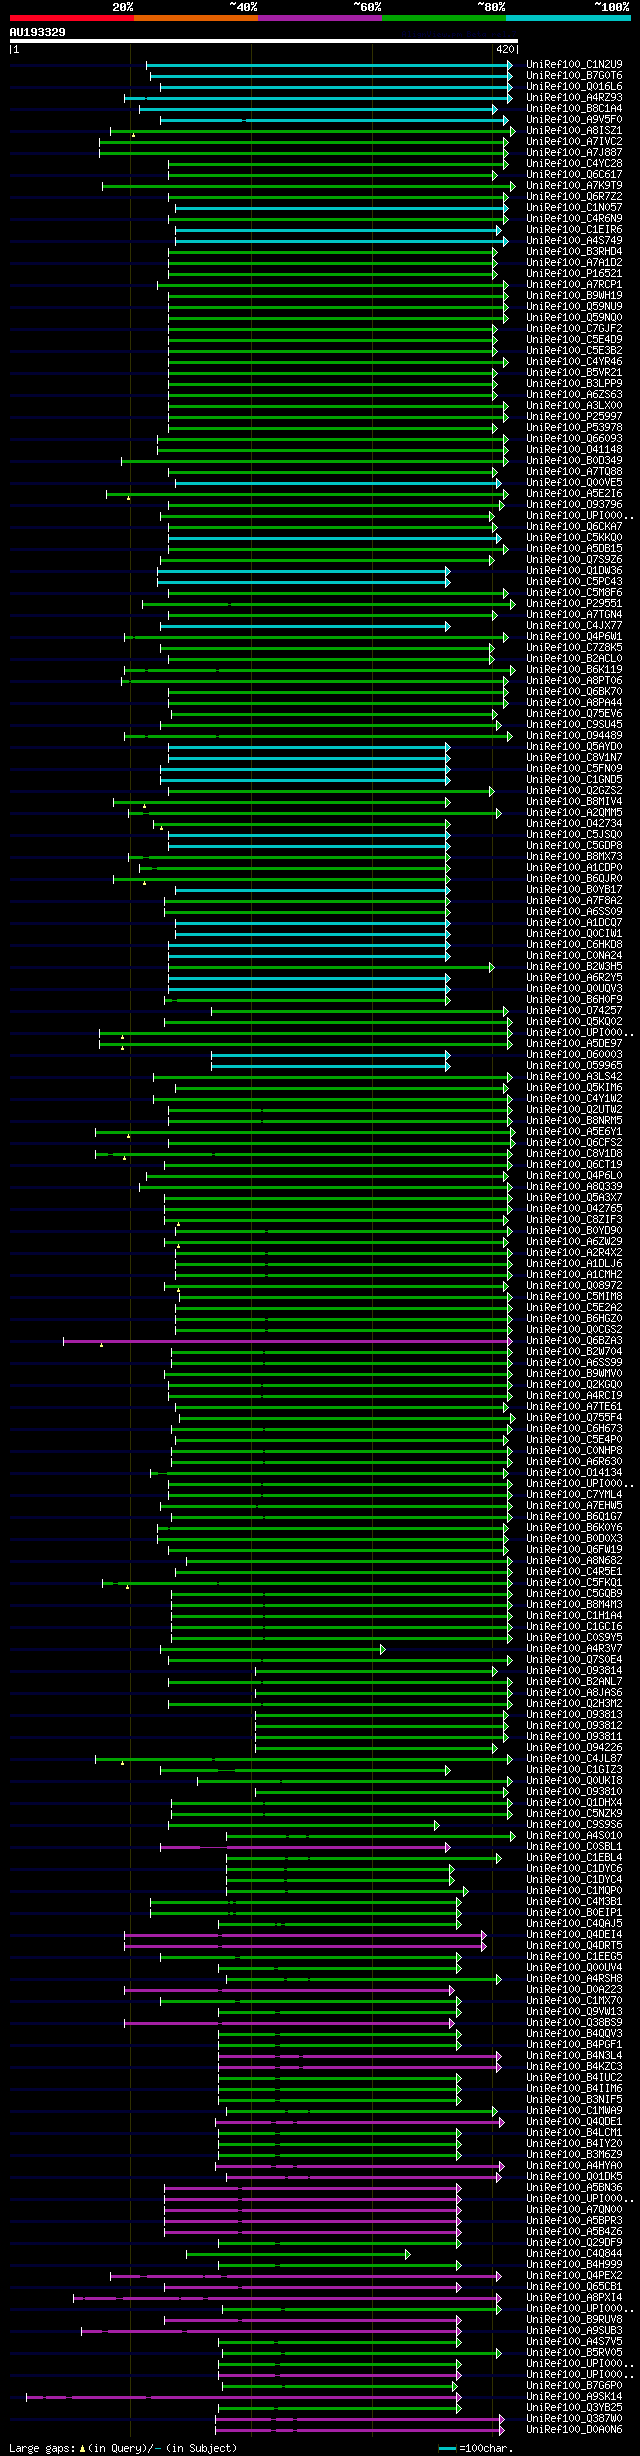Click the 420 query length end marker
Viewport: 640px width, 2456px height.
(x=504, y=48)
